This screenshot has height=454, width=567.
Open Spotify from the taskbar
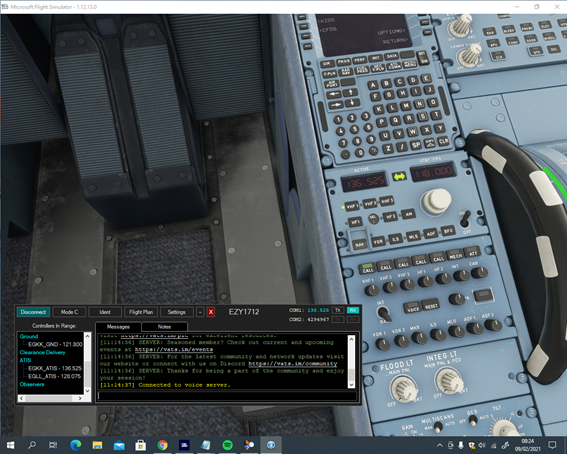pyautogui.click(x=227, y=445)
